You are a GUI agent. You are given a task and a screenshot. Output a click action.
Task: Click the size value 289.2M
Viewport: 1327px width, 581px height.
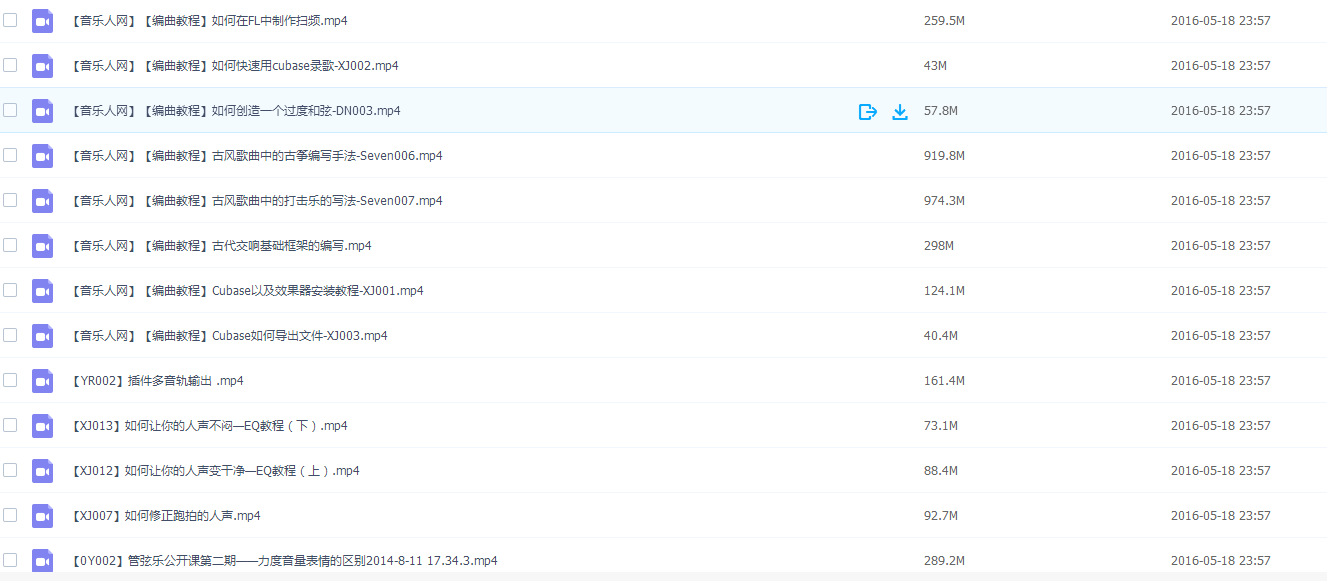[944, 561]
